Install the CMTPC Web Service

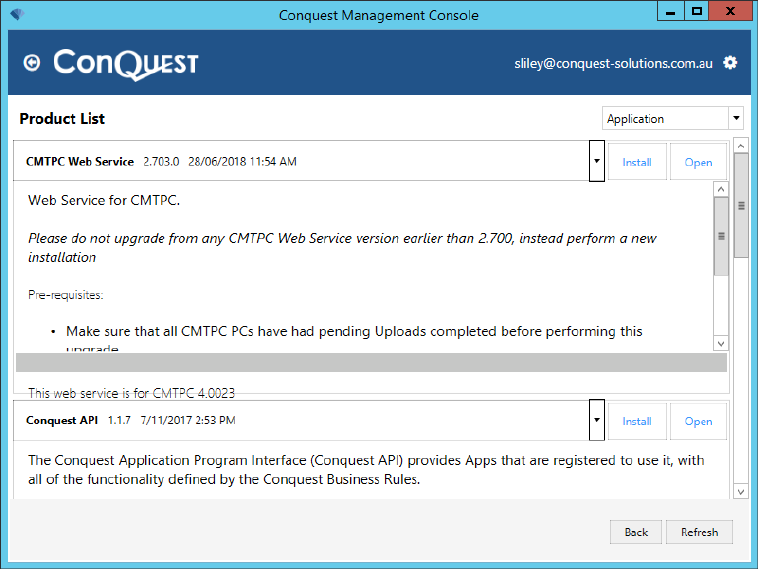pos(637,162)
